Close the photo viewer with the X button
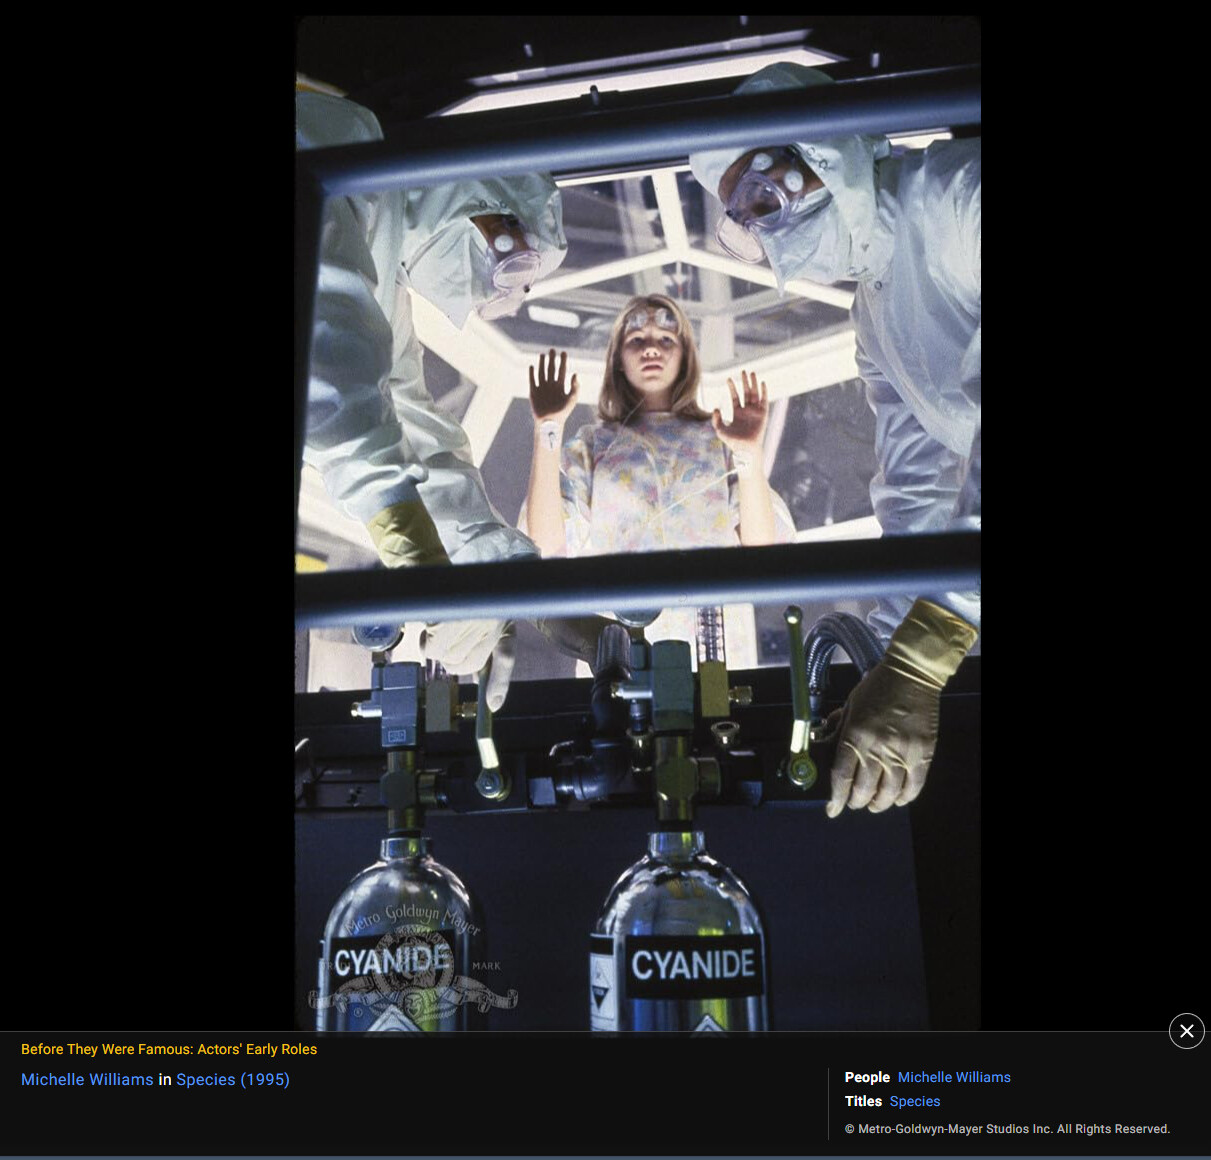 tap(1186, 1031)
